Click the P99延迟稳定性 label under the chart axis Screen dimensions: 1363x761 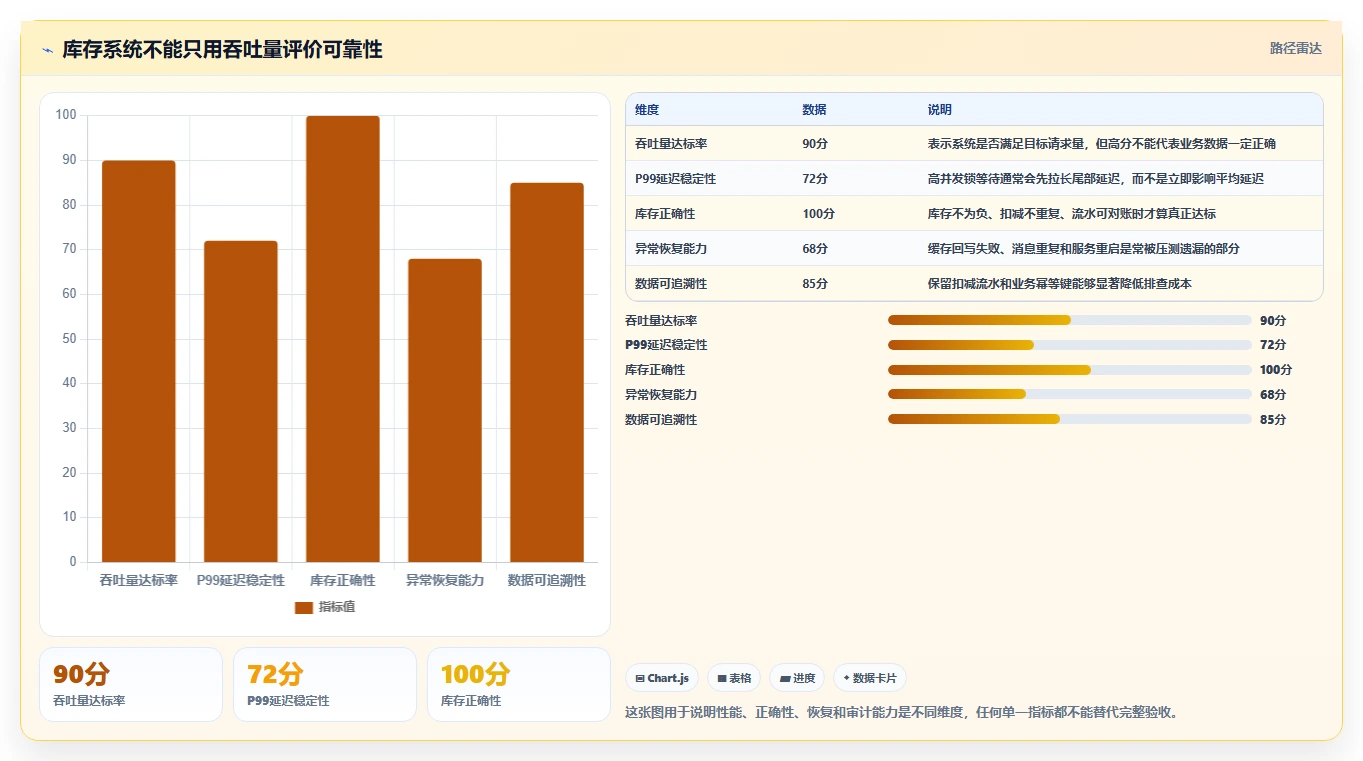tap(241, 581)
